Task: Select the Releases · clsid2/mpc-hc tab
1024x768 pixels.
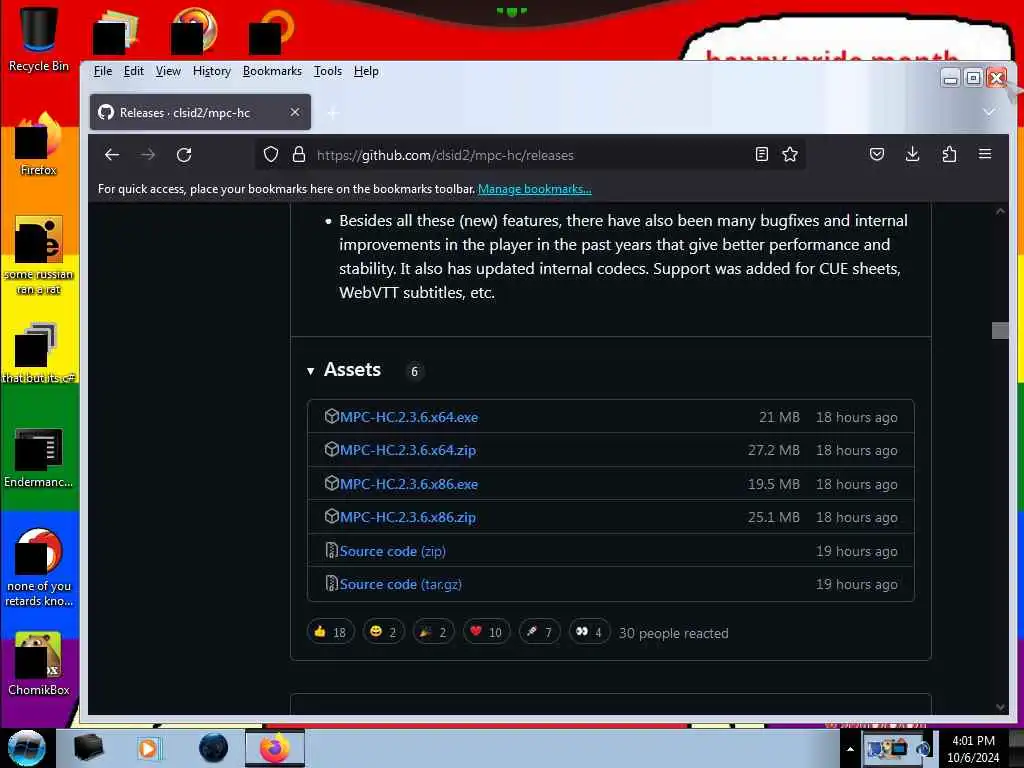Action: [x=200, y=112]
